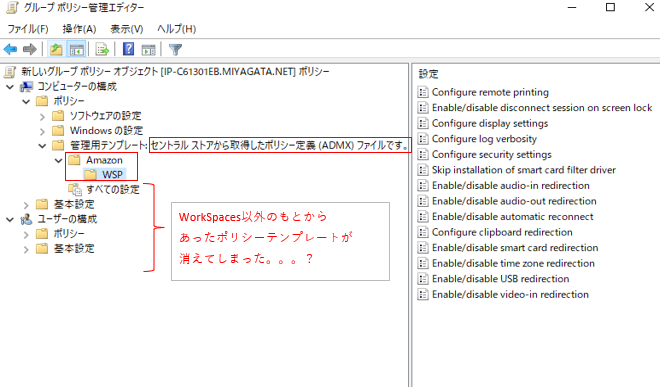Click the コンピューターの構成 computer icon
660x387 pixels.
coord(27,87)
